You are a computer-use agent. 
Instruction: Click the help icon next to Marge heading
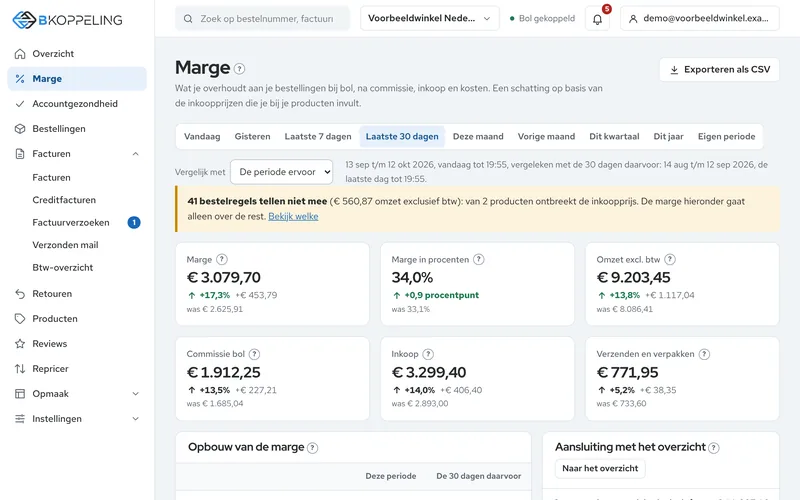(x=239, y=68)
